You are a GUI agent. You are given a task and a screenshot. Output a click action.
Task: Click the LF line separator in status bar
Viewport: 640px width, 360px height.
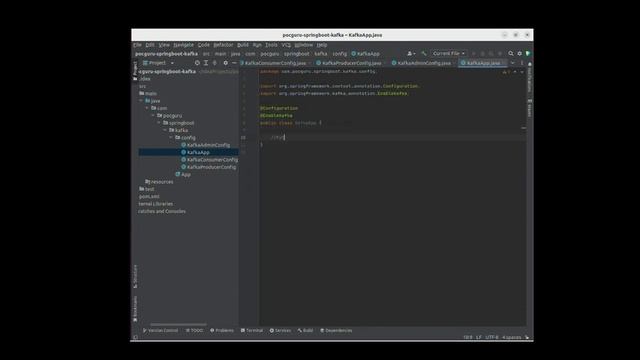point(479,337)
